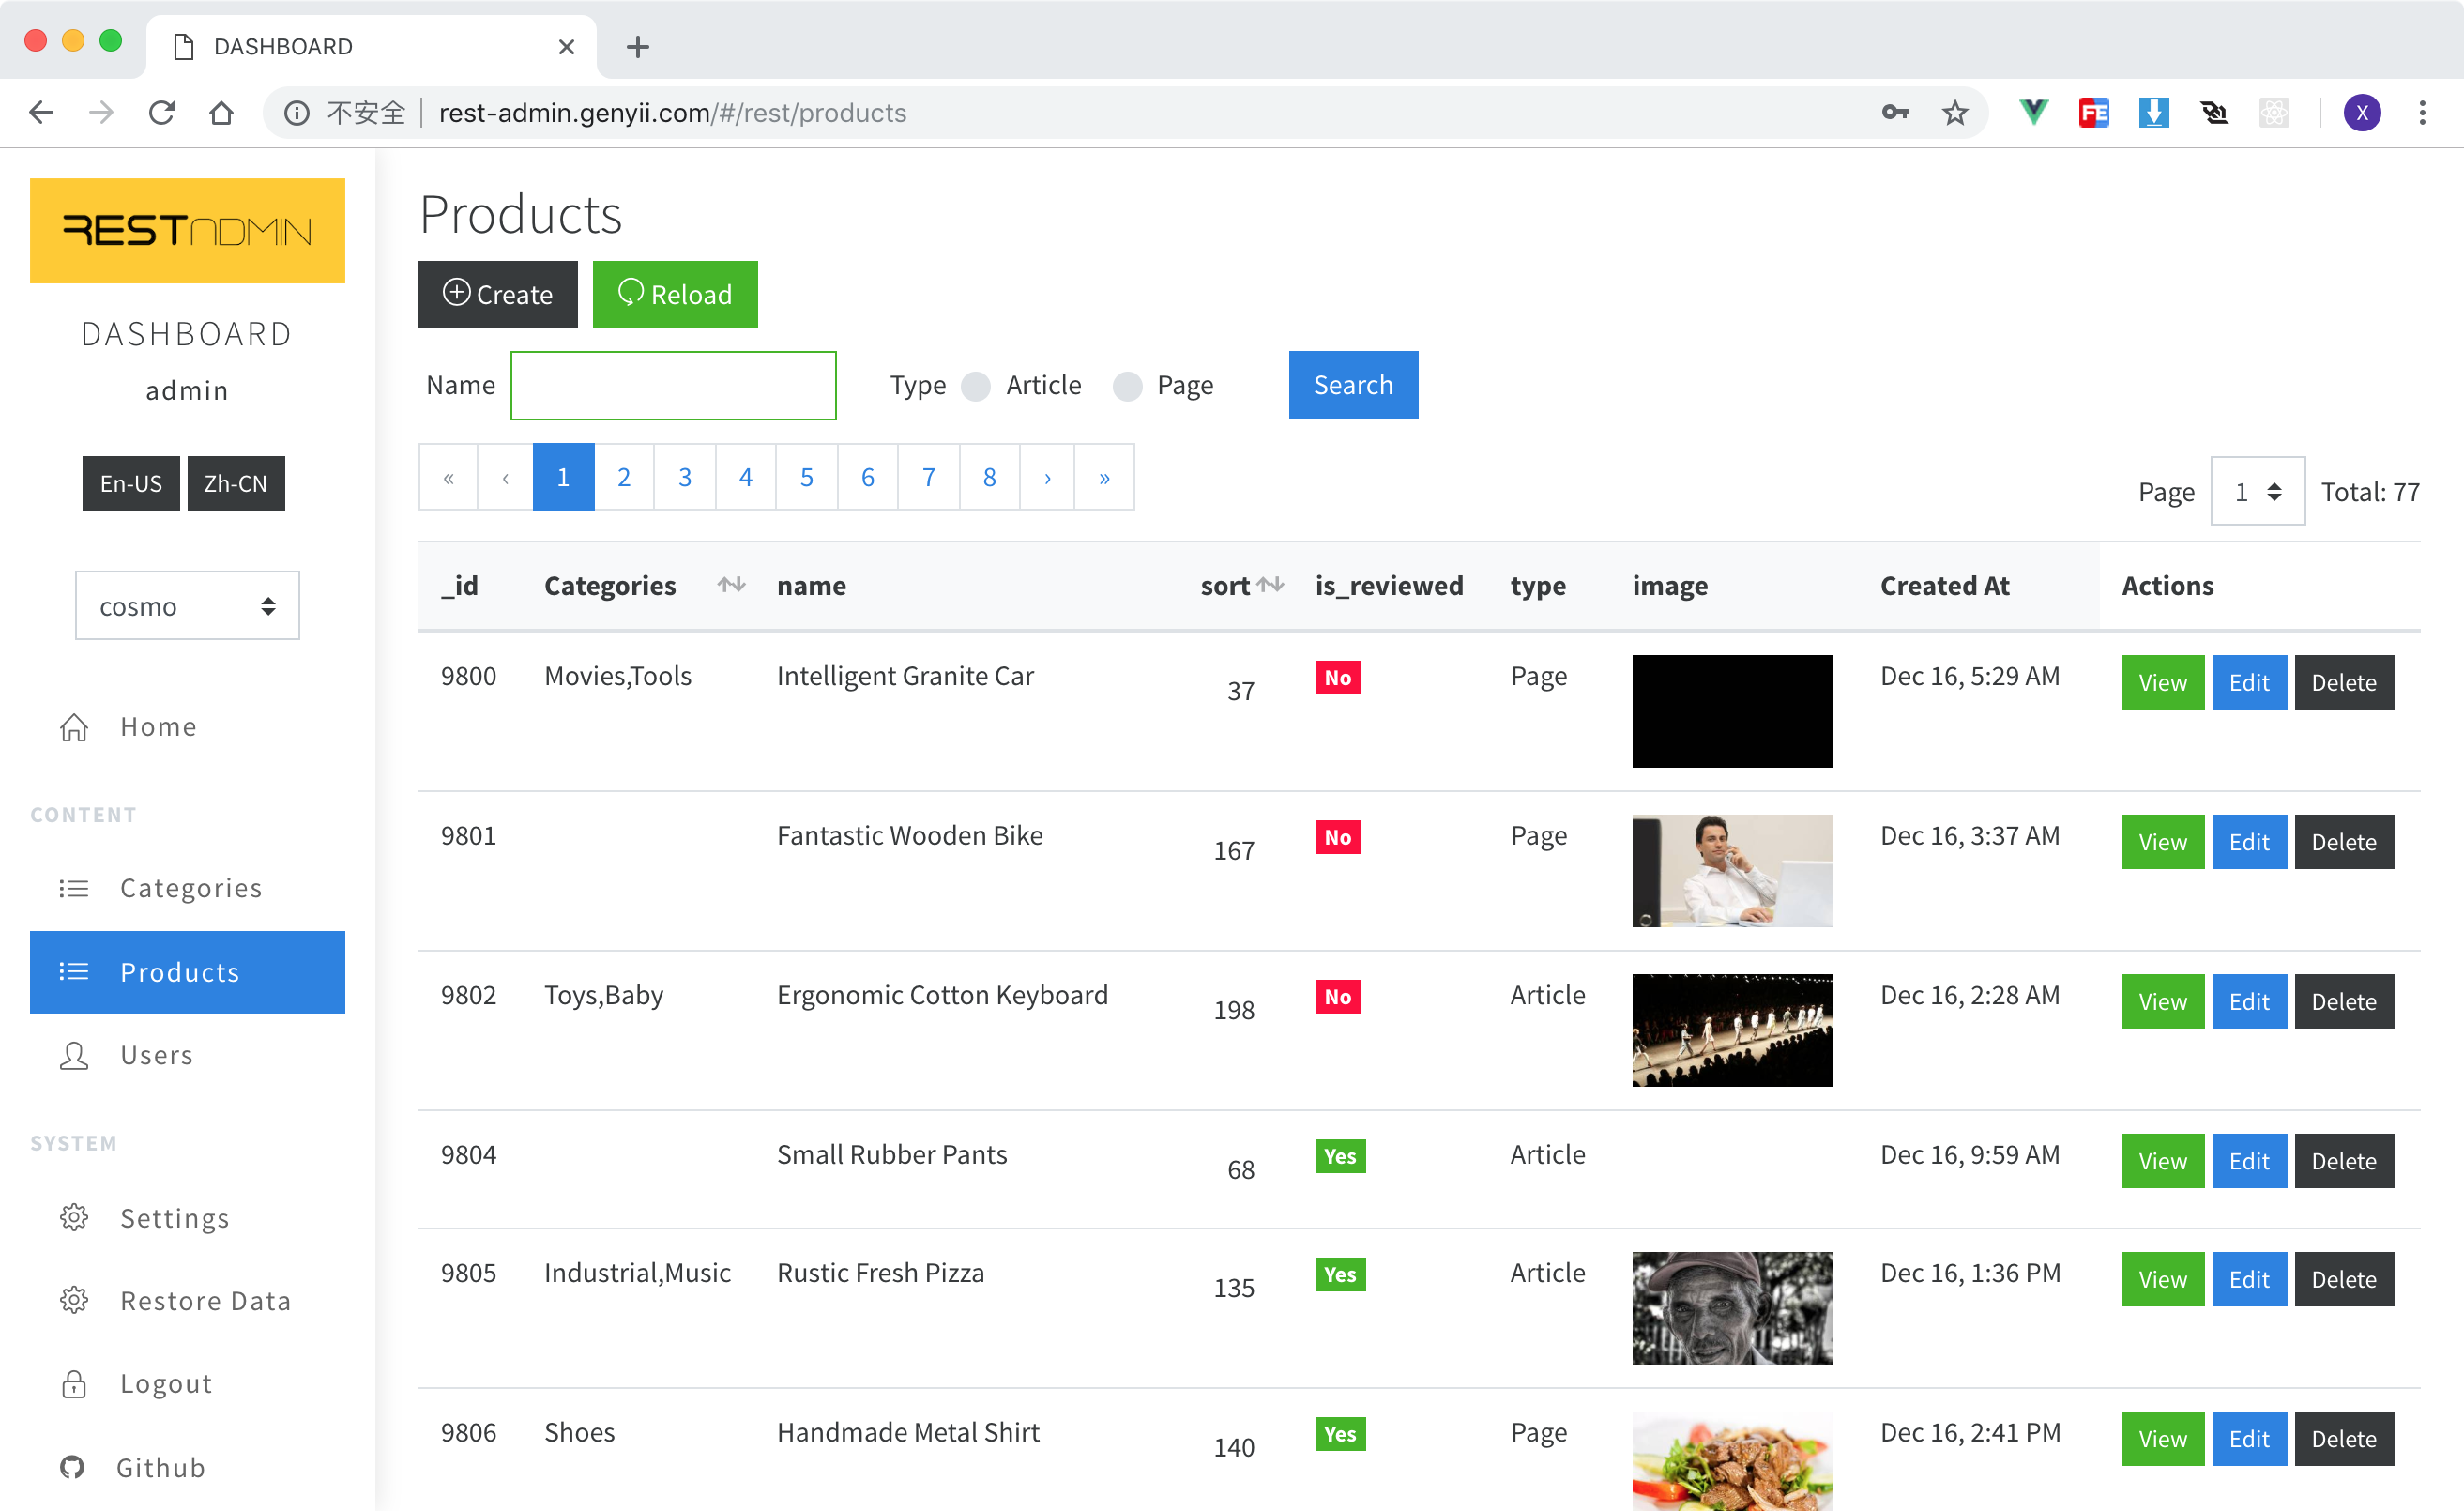
Task: Bookmark page with the star icon
Action: [x=1955, y=113]
